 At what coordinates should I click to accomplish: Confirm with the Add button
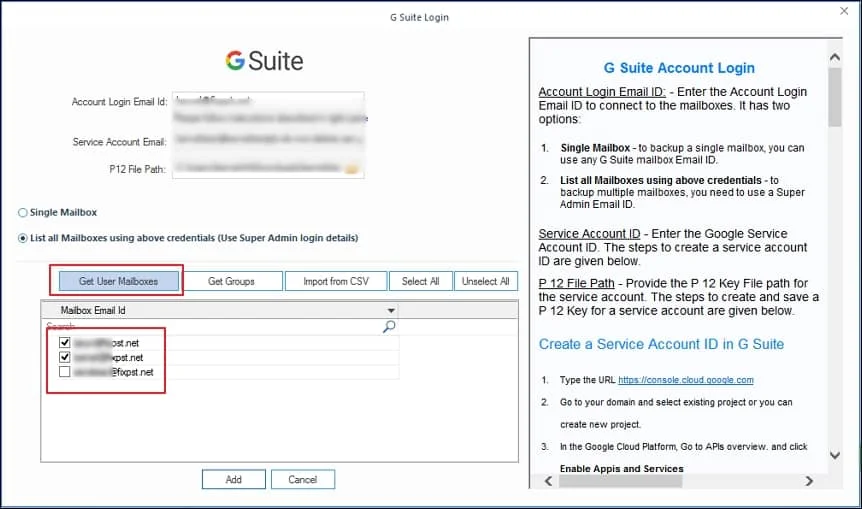234,479
